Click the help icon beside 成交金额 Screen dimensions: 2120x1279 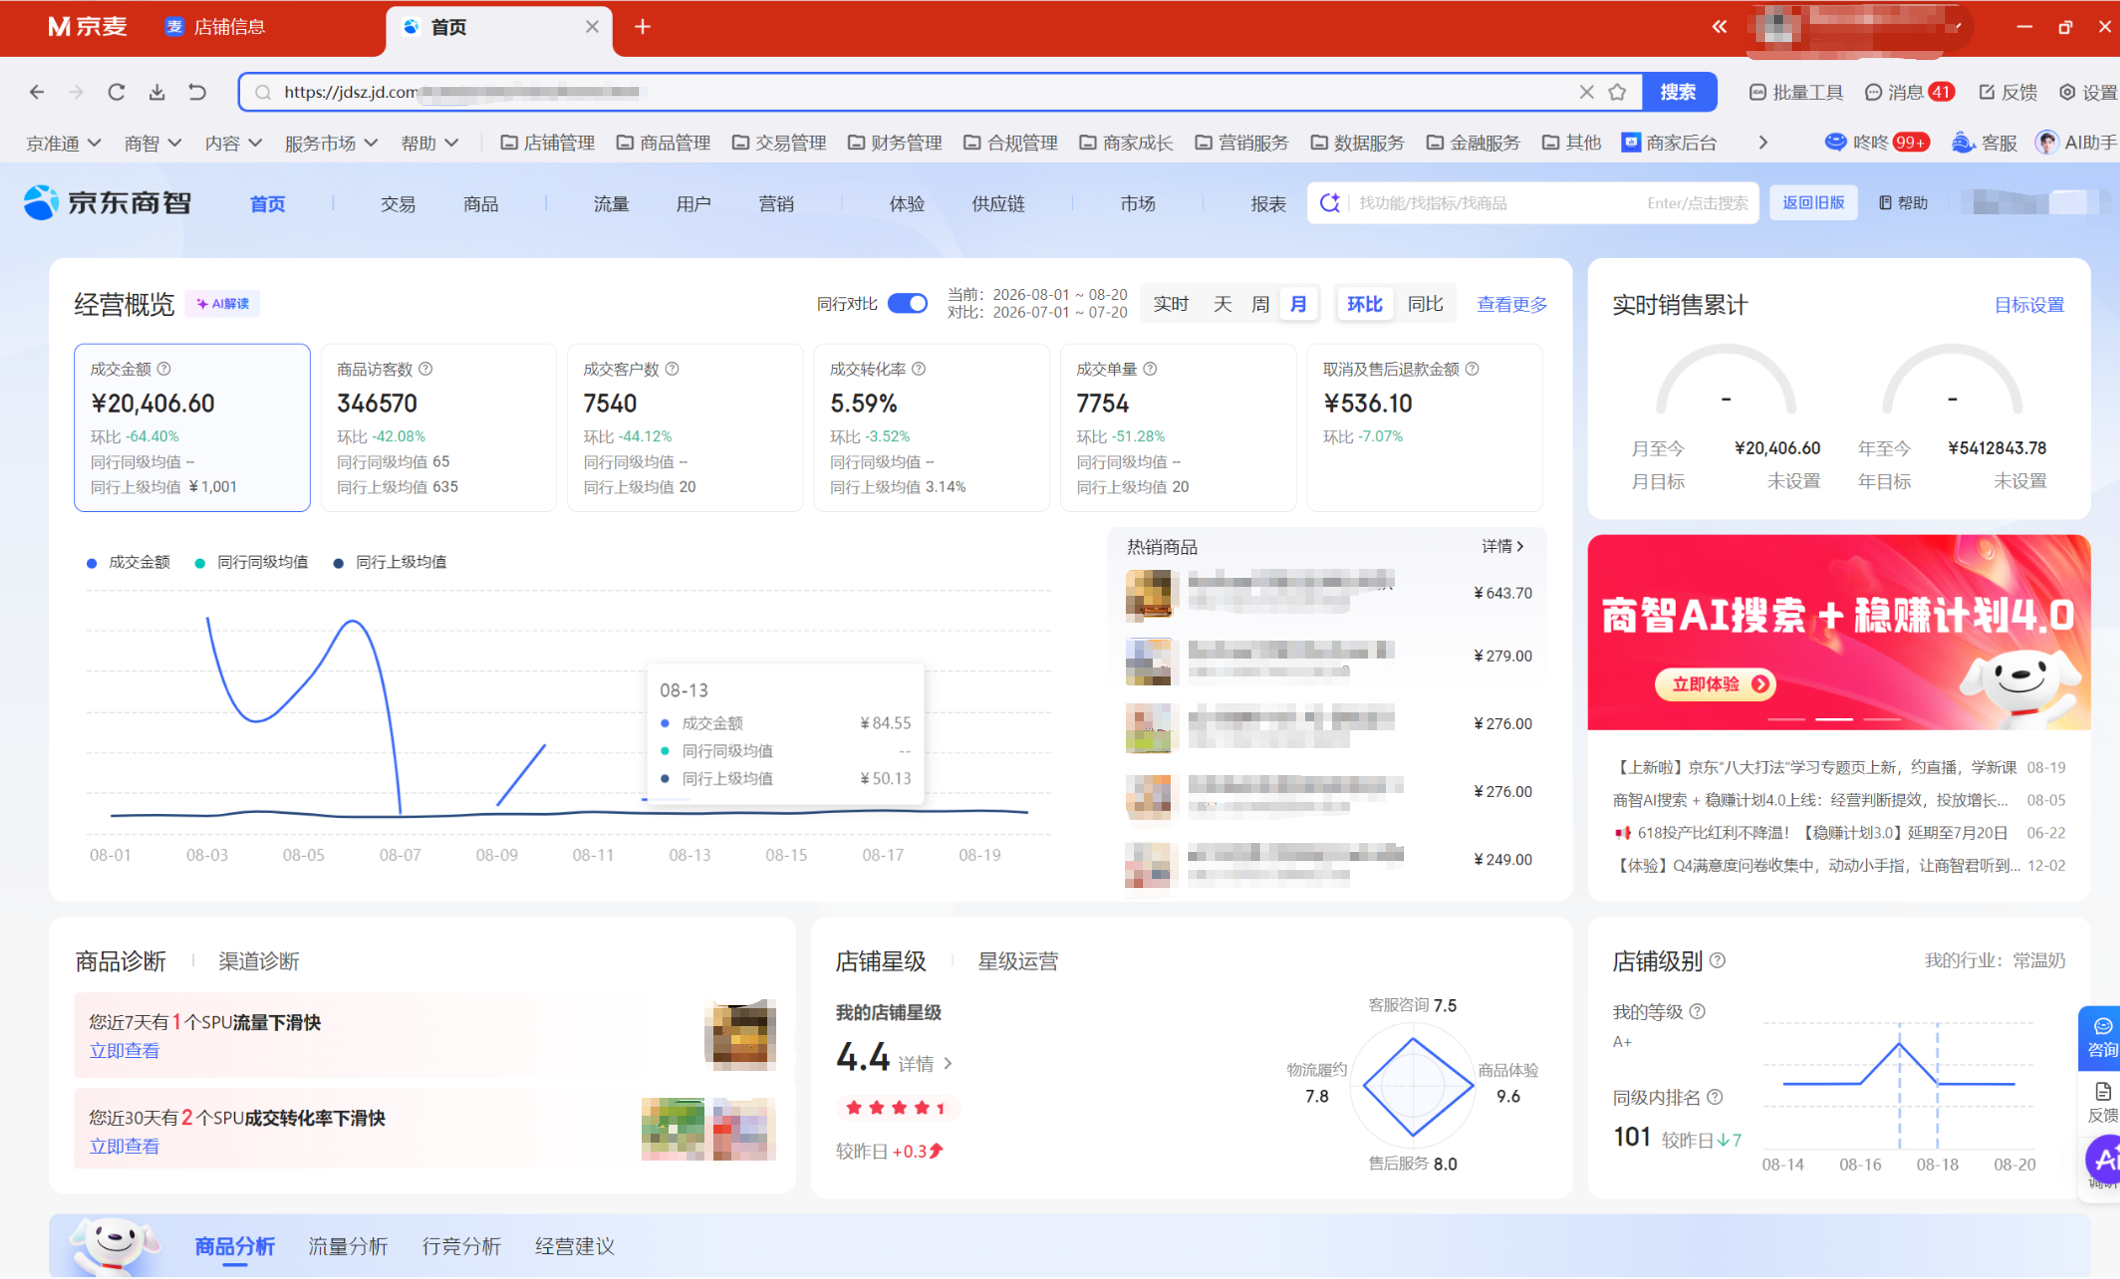[164, 369]
